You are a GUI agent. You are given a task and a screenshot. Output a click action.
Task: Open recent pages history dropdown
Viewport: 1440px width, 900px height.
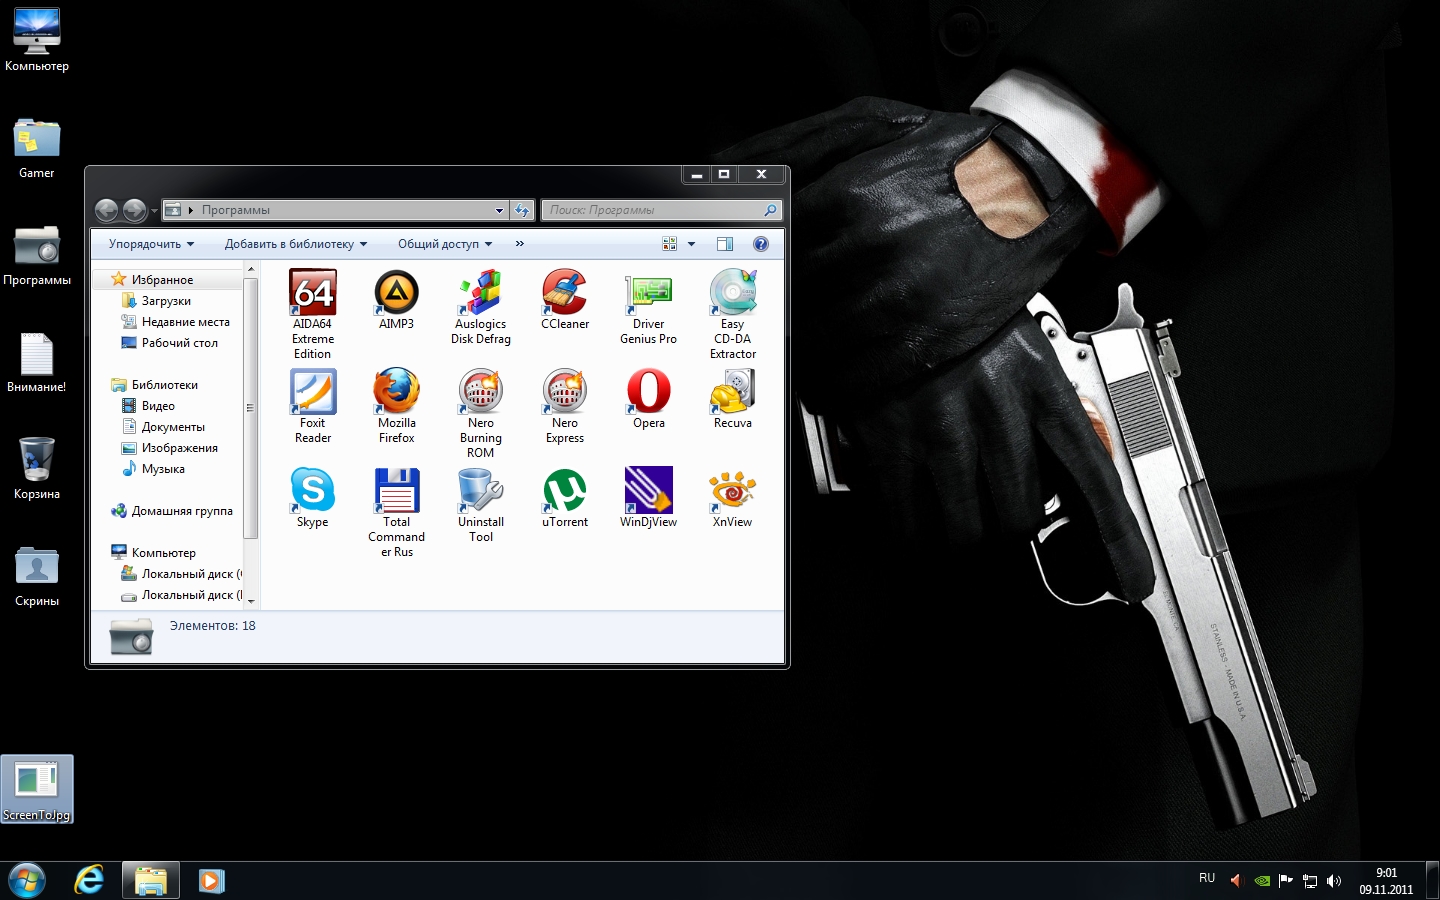tap(154, 211)
